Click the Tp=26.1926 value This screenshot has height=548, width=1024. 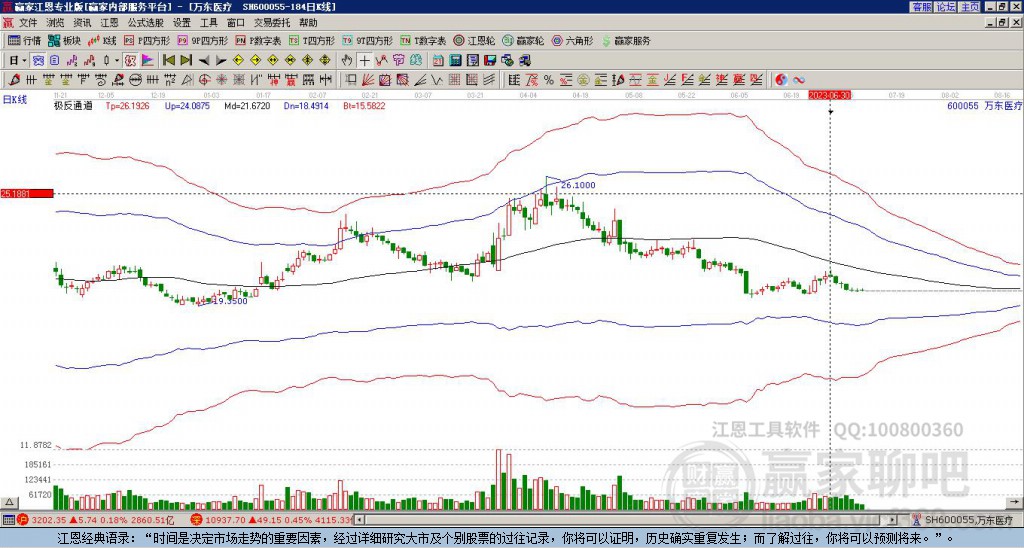click(x=127, y=105)
